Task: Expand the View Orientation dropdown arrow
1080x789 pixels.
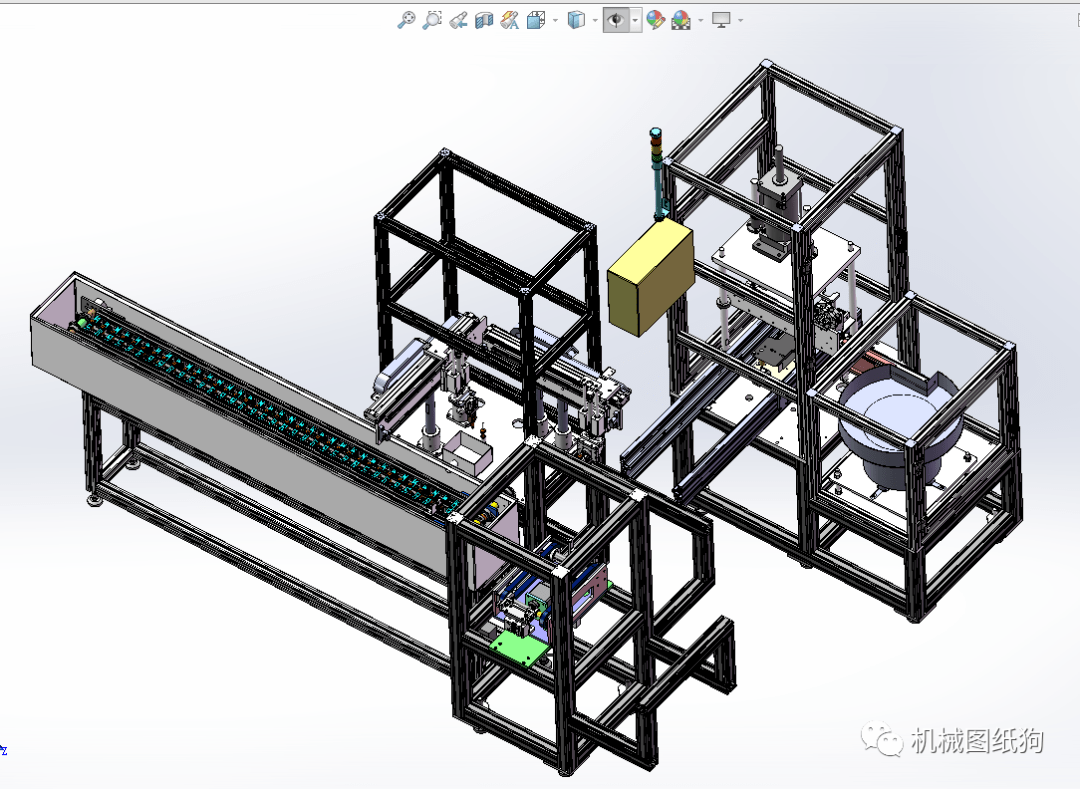Action: click(x=555, y=21)
